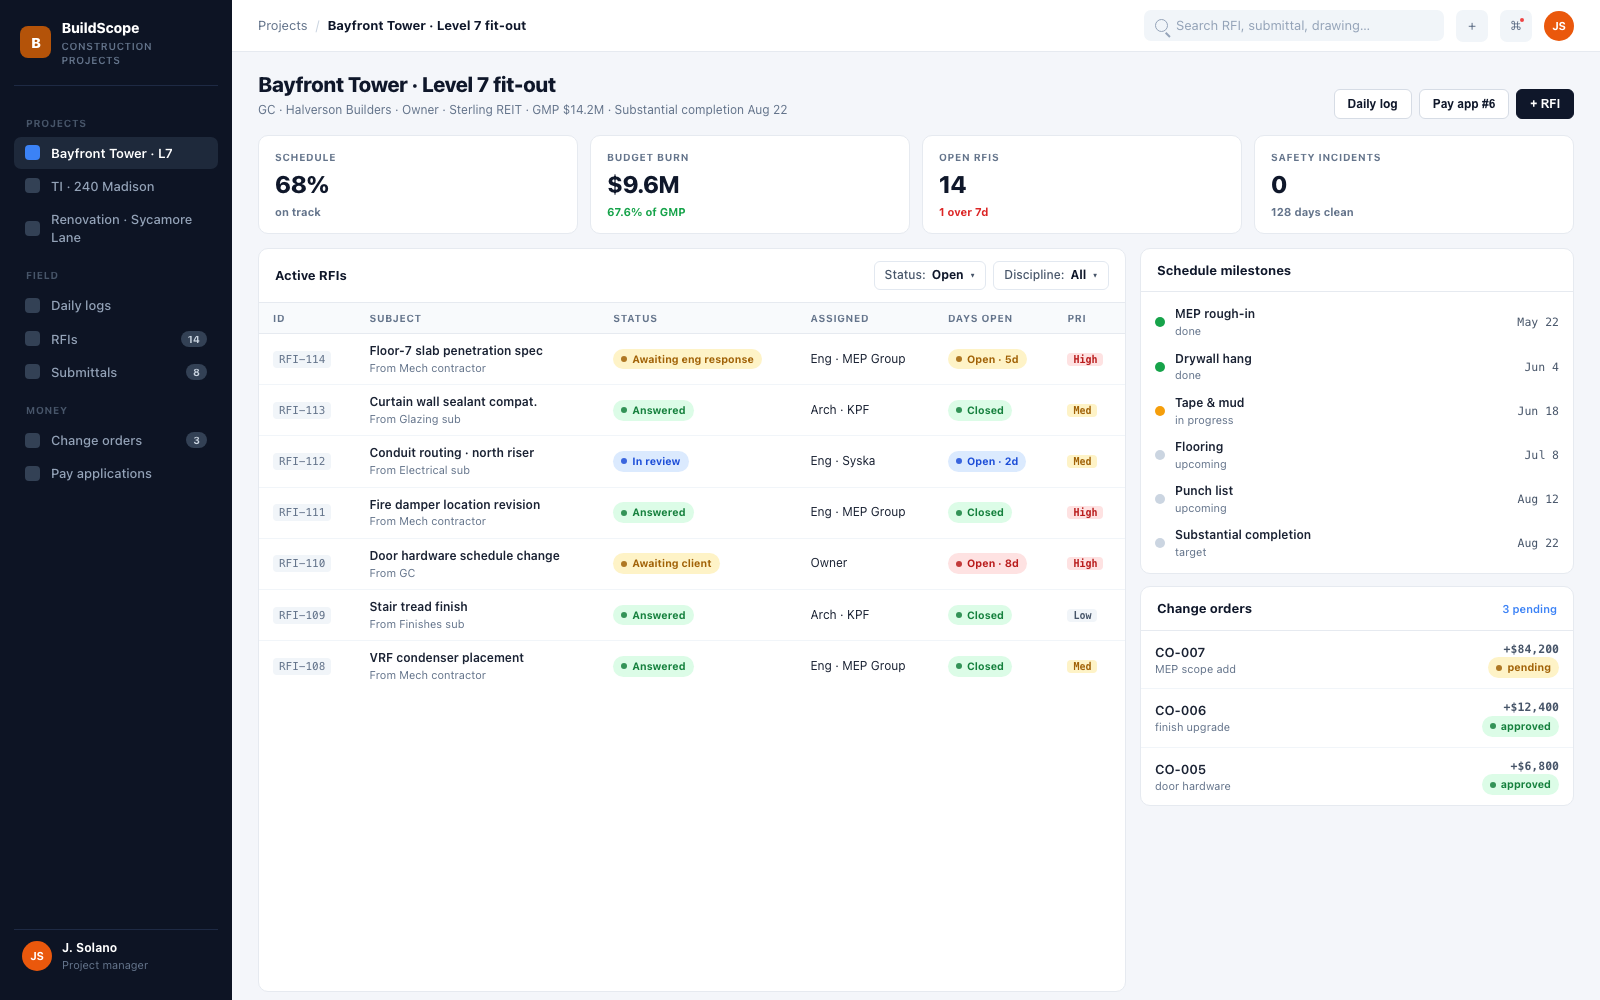The image size is (1600, 1000).
Task: Open Pay app #6
Action: pos(1464,104)
